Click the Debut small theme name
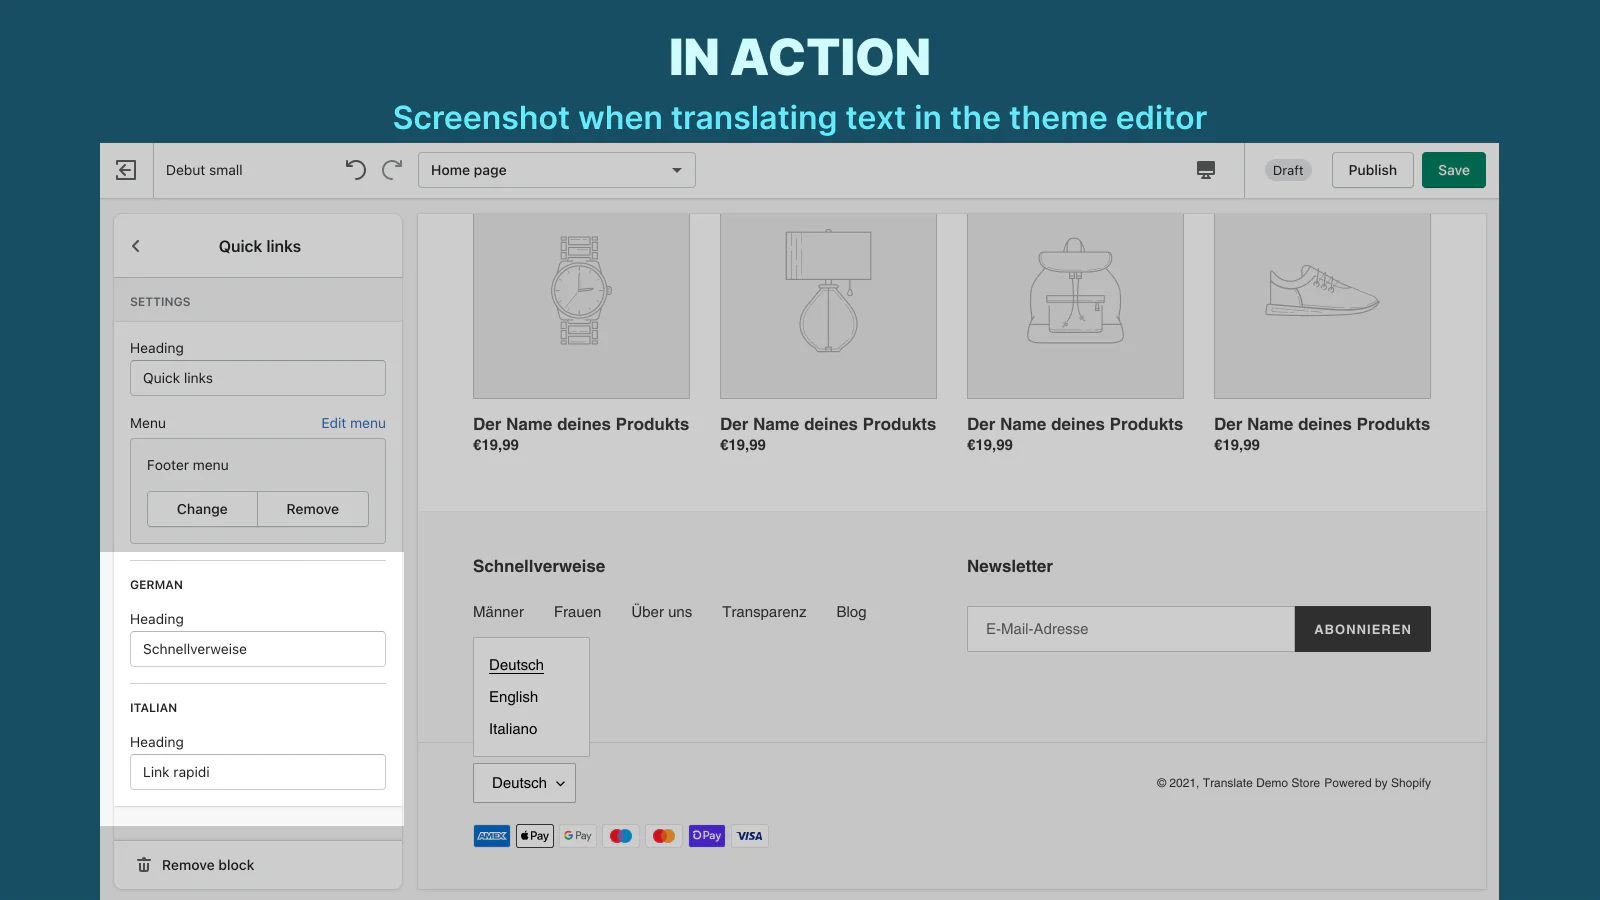The width and height of the screenshot is (1600, 900). 204,170
